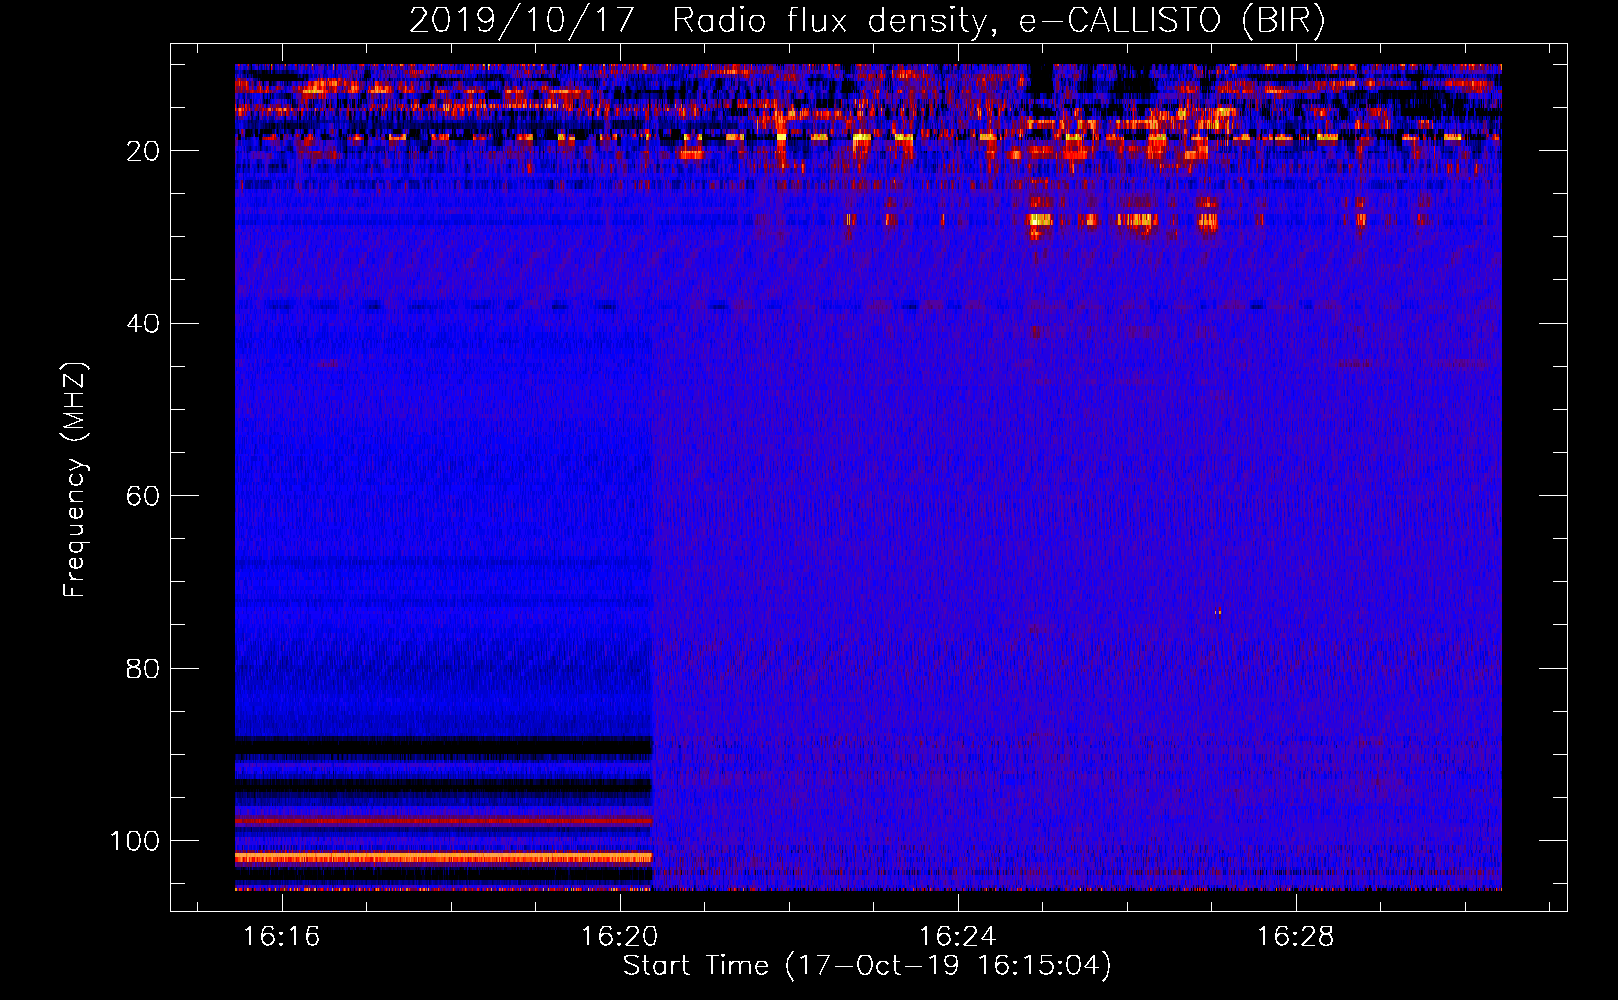Screen dimensions: 1618x1000
Task: Click the 80 frequency tick label
Action: point(143,669)
